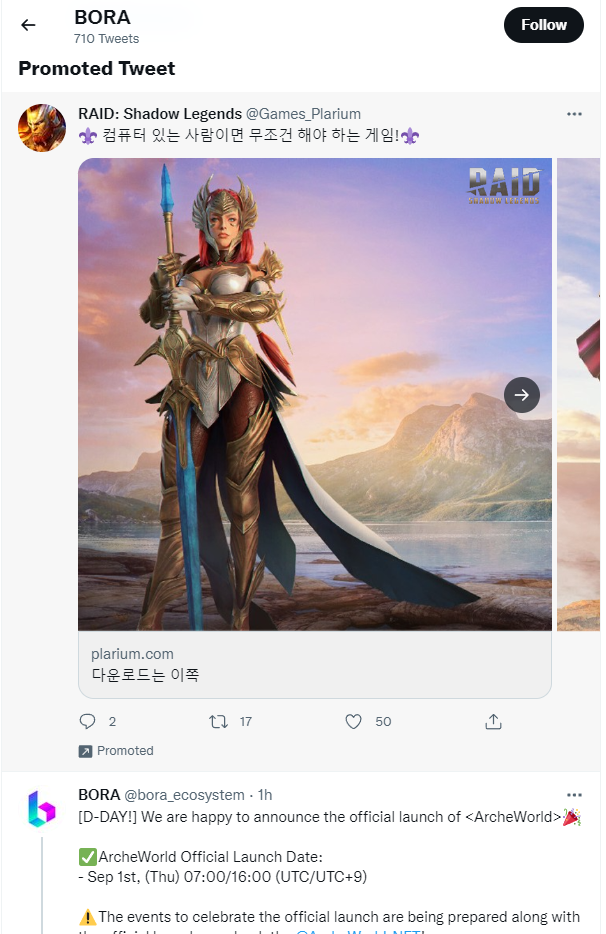The width and height of the screenshot is (606, 934).
Task: Open the @Games_Plarium handle
Action: [303, 114]
